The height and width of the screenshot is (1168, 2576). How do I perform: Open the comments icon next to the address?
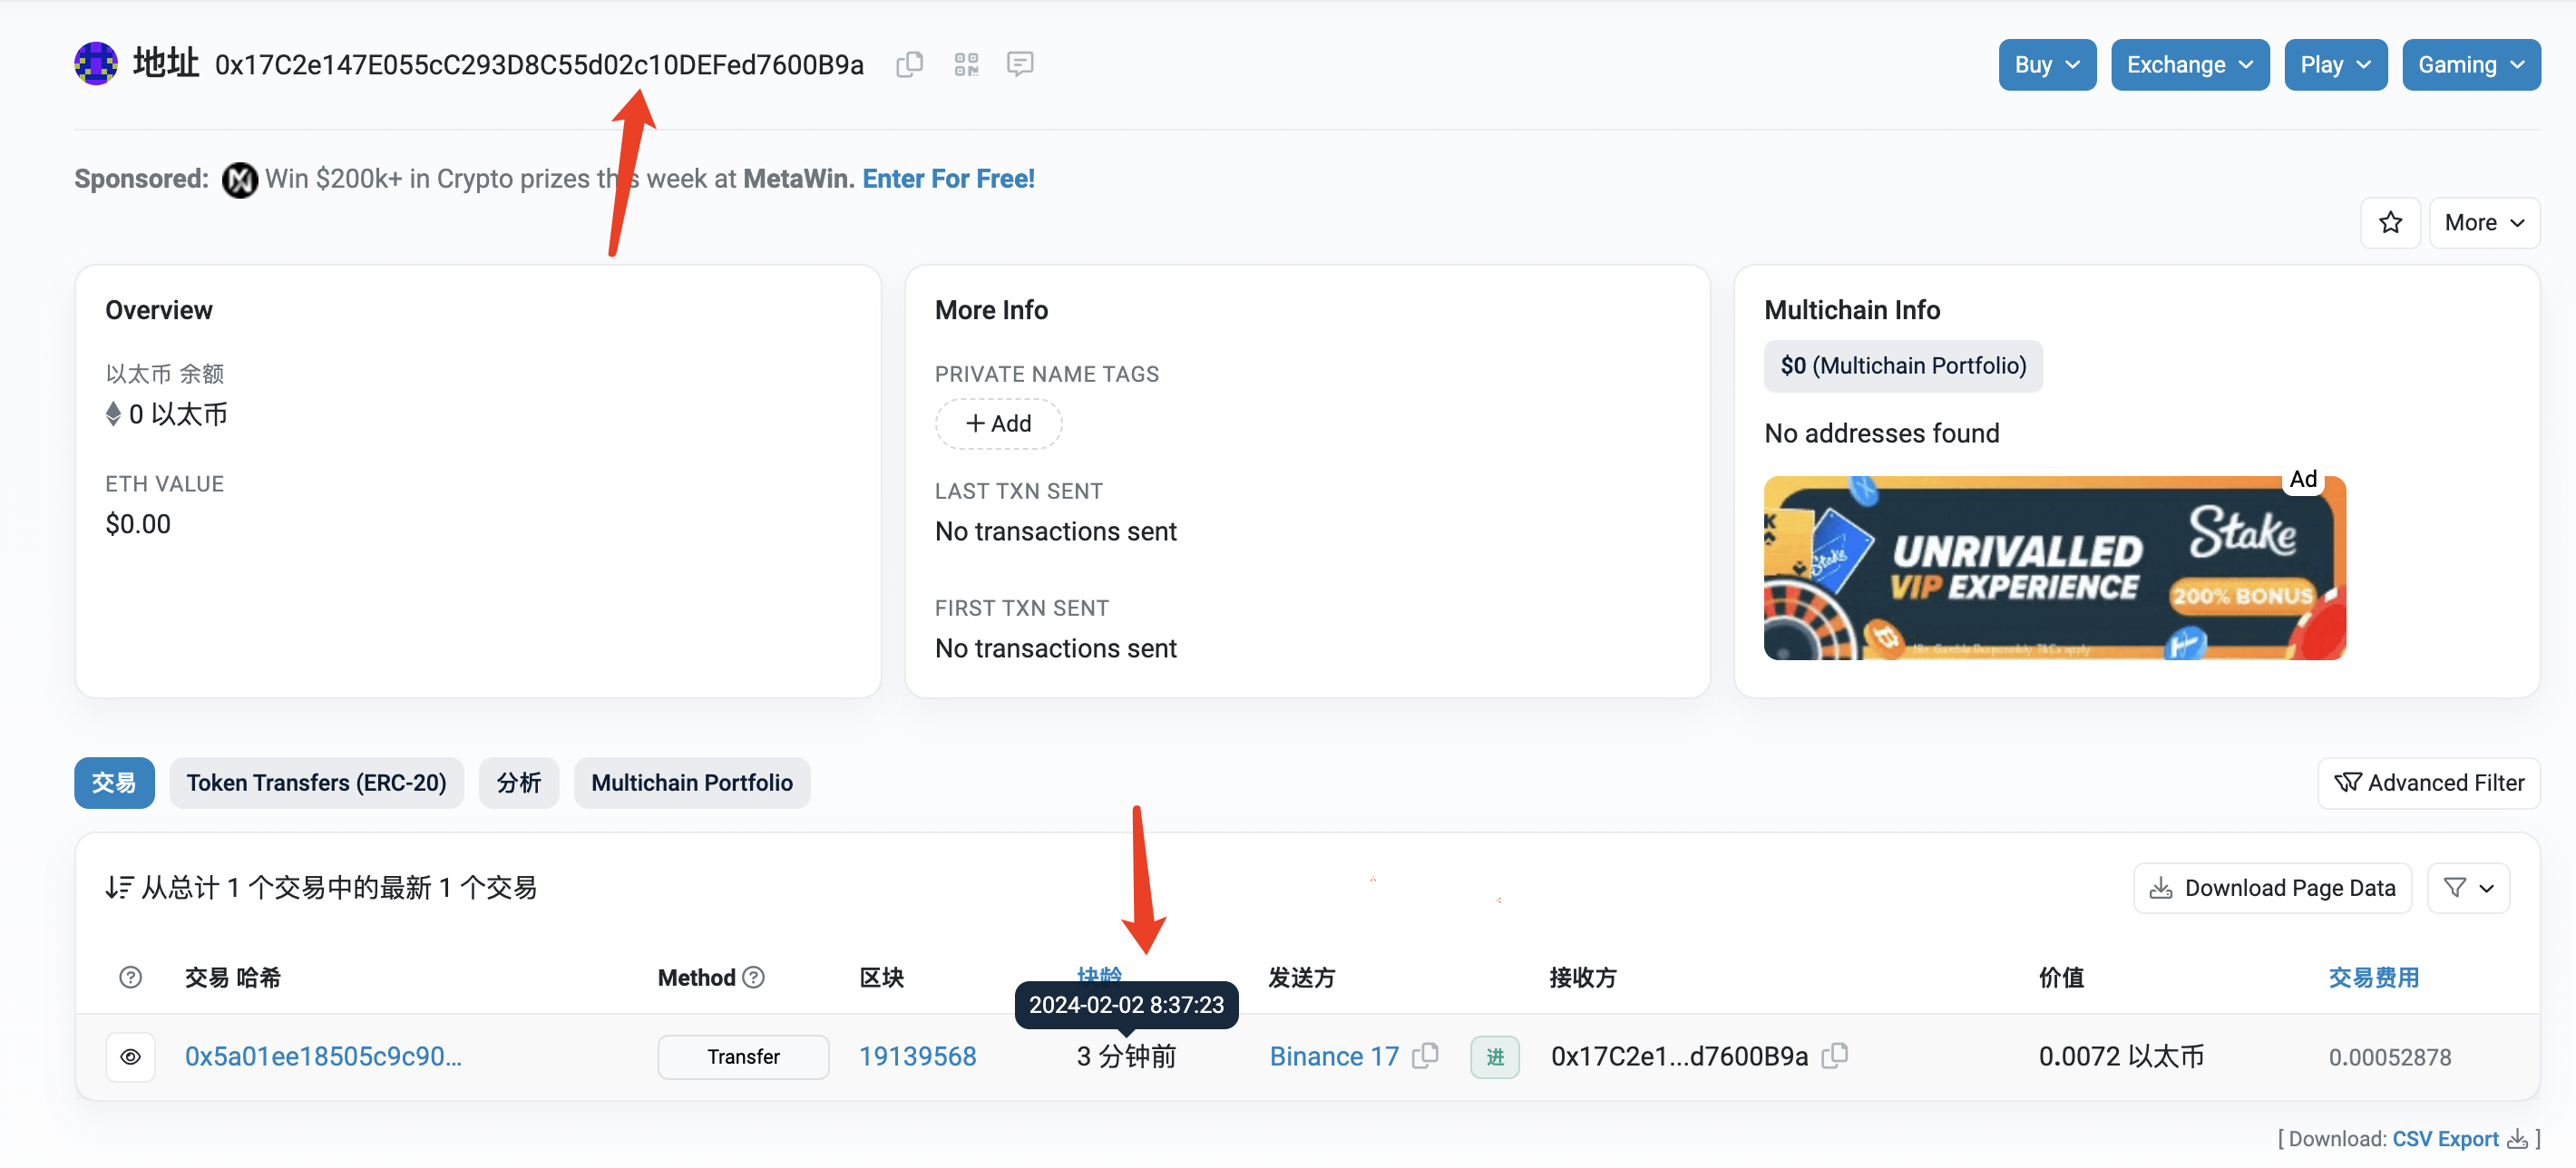[x=1020, y=64]
